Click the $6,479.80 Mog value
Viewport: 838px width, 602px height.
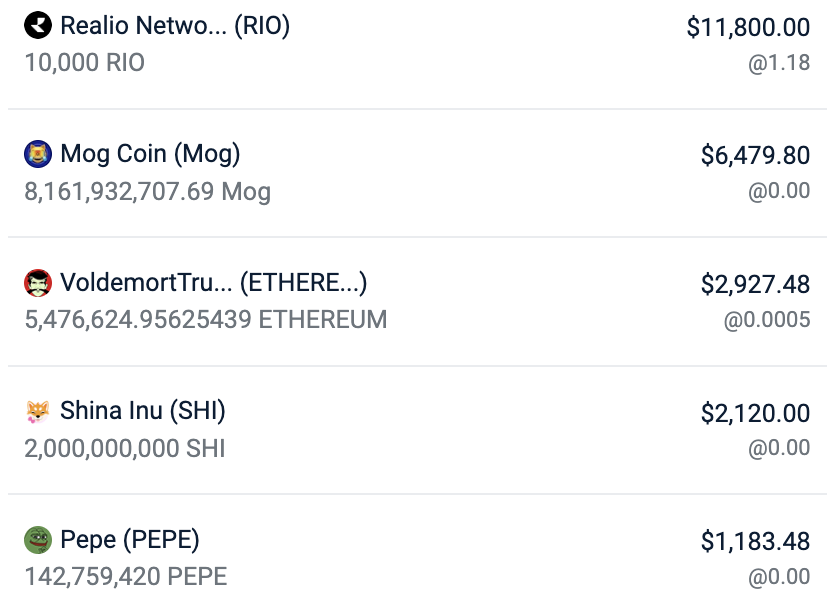[x=755, y=155]
